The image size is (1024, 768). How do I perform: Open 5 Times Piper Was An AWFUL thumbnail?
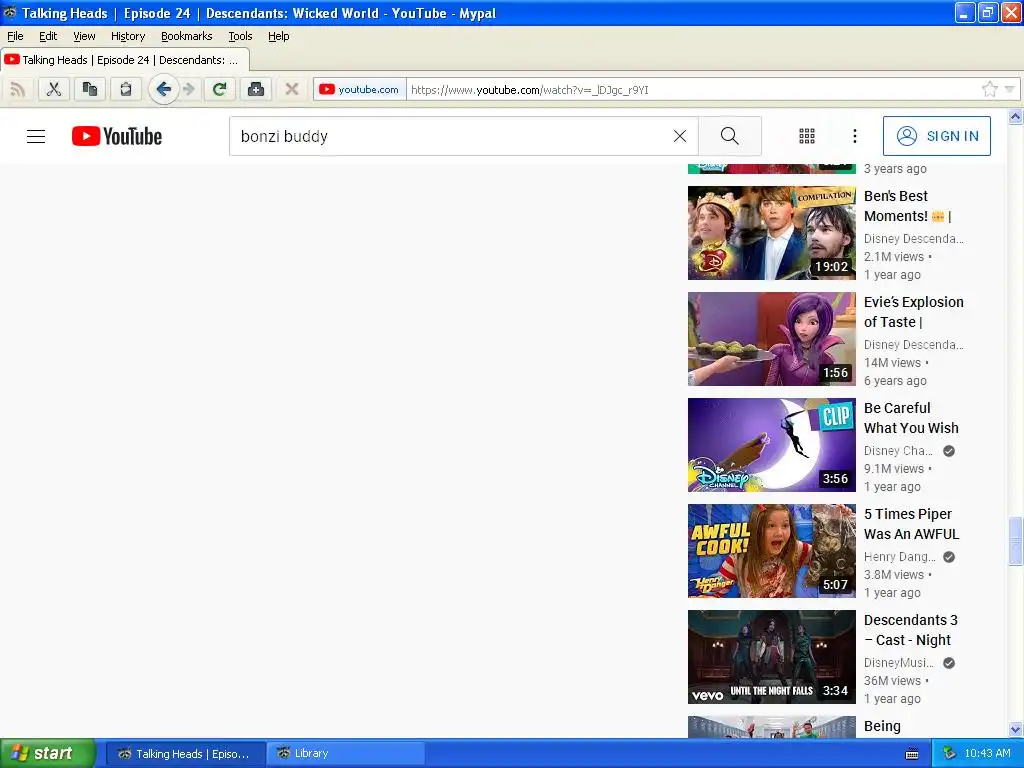click(771, 551)
